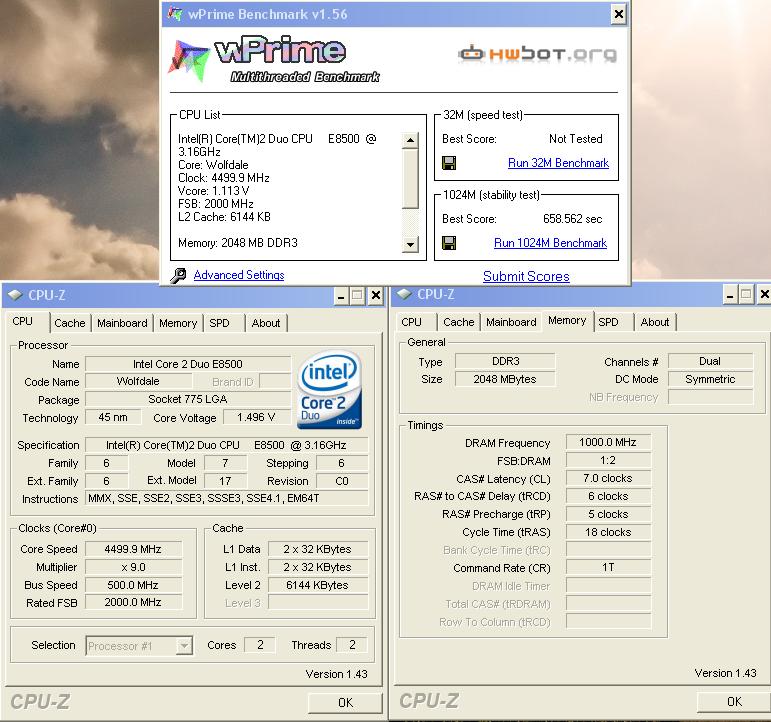Click the Core Voltage 1.496 V field
This screenshot has width=771, height=722.
coord(256,418)
